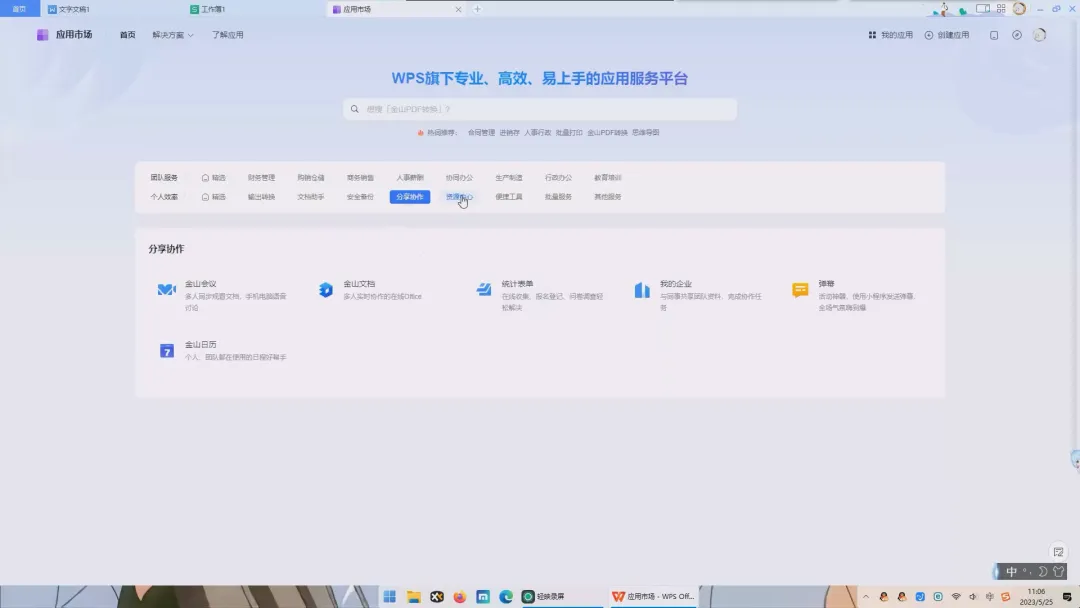Select the 人事薪酬 category
The height and width of the screenshot is (608, 1080).
[x=410, y=178]
